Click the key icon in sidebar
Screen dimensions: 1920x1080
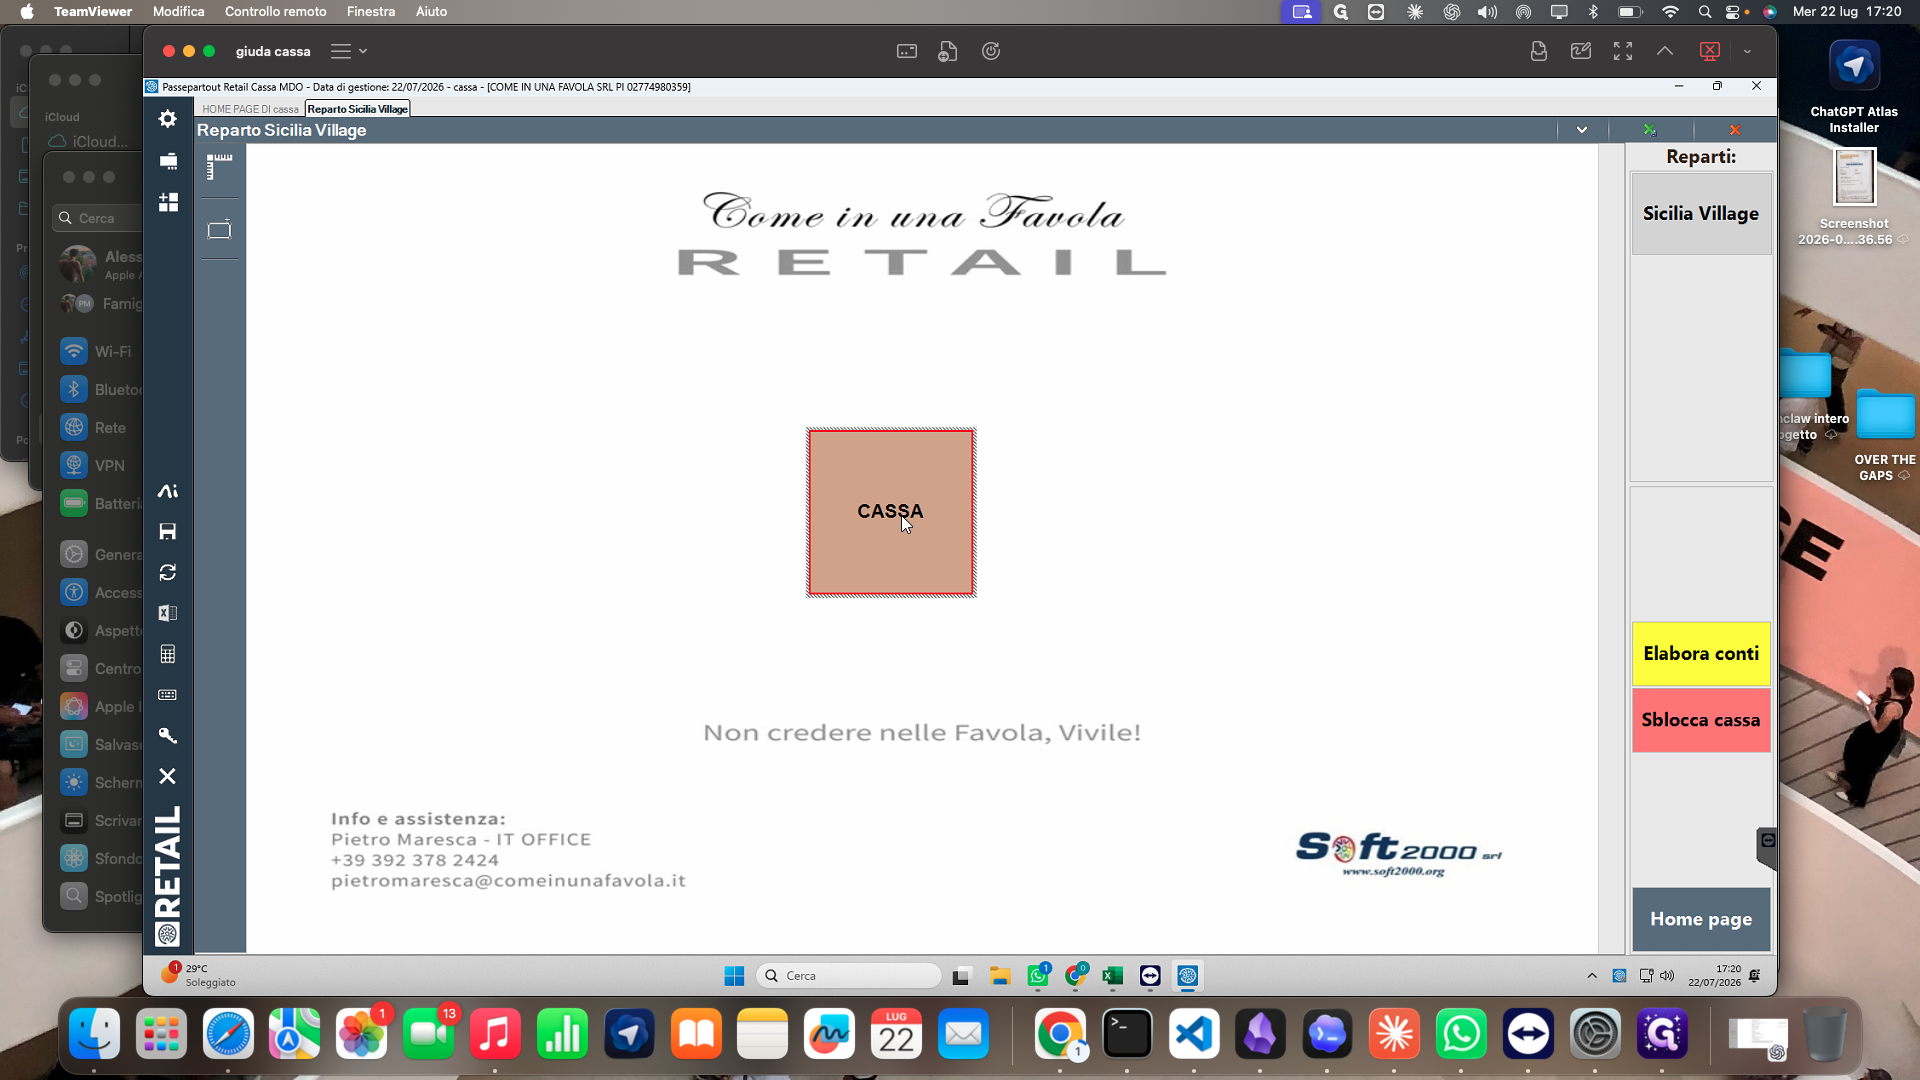(x=168, y=736)
